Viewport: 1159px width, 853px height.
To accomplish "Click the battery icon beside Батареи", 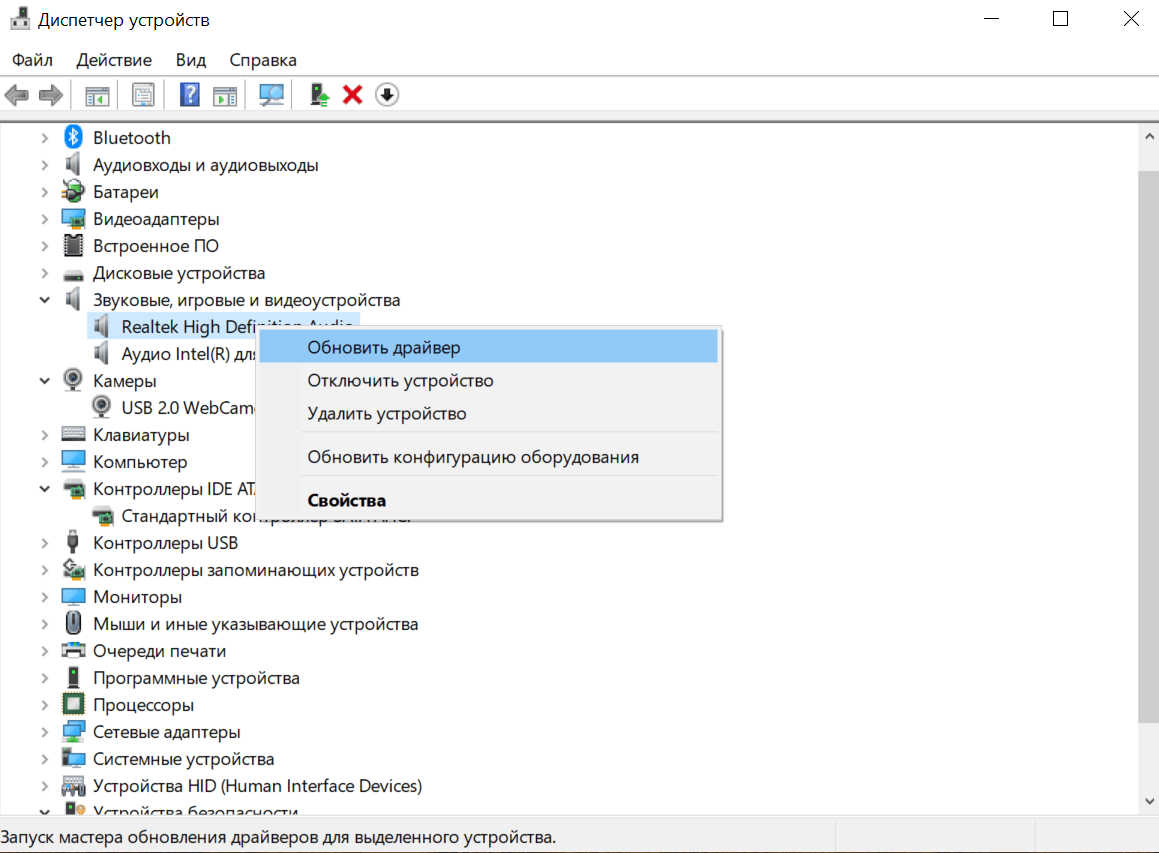I will [x=73, y=191].
